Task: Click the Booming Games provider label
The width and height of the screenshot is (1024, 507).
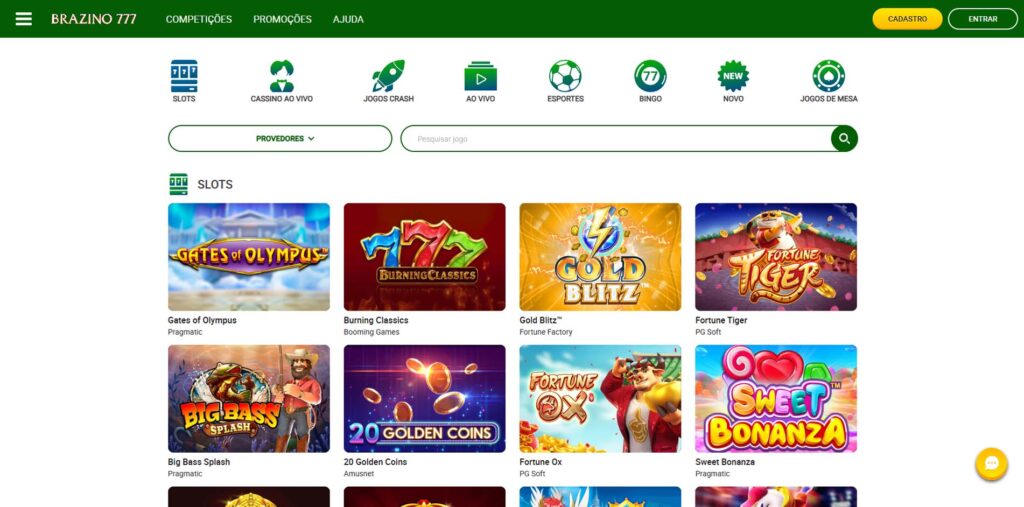Action: [x=372, y=332]
